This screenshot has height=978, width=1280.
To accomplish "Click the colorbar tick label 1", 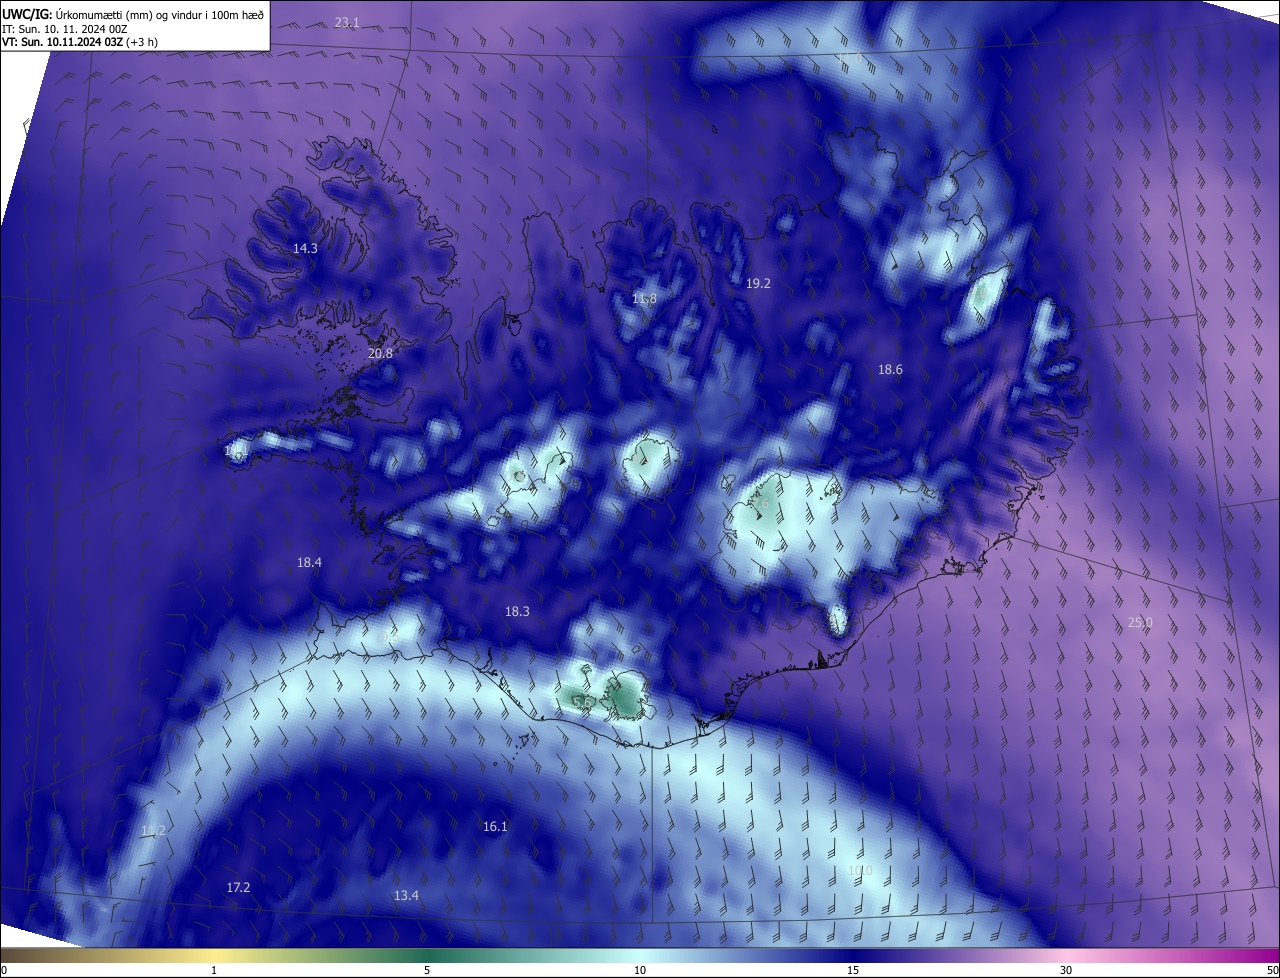I will [x=214, y=970].
